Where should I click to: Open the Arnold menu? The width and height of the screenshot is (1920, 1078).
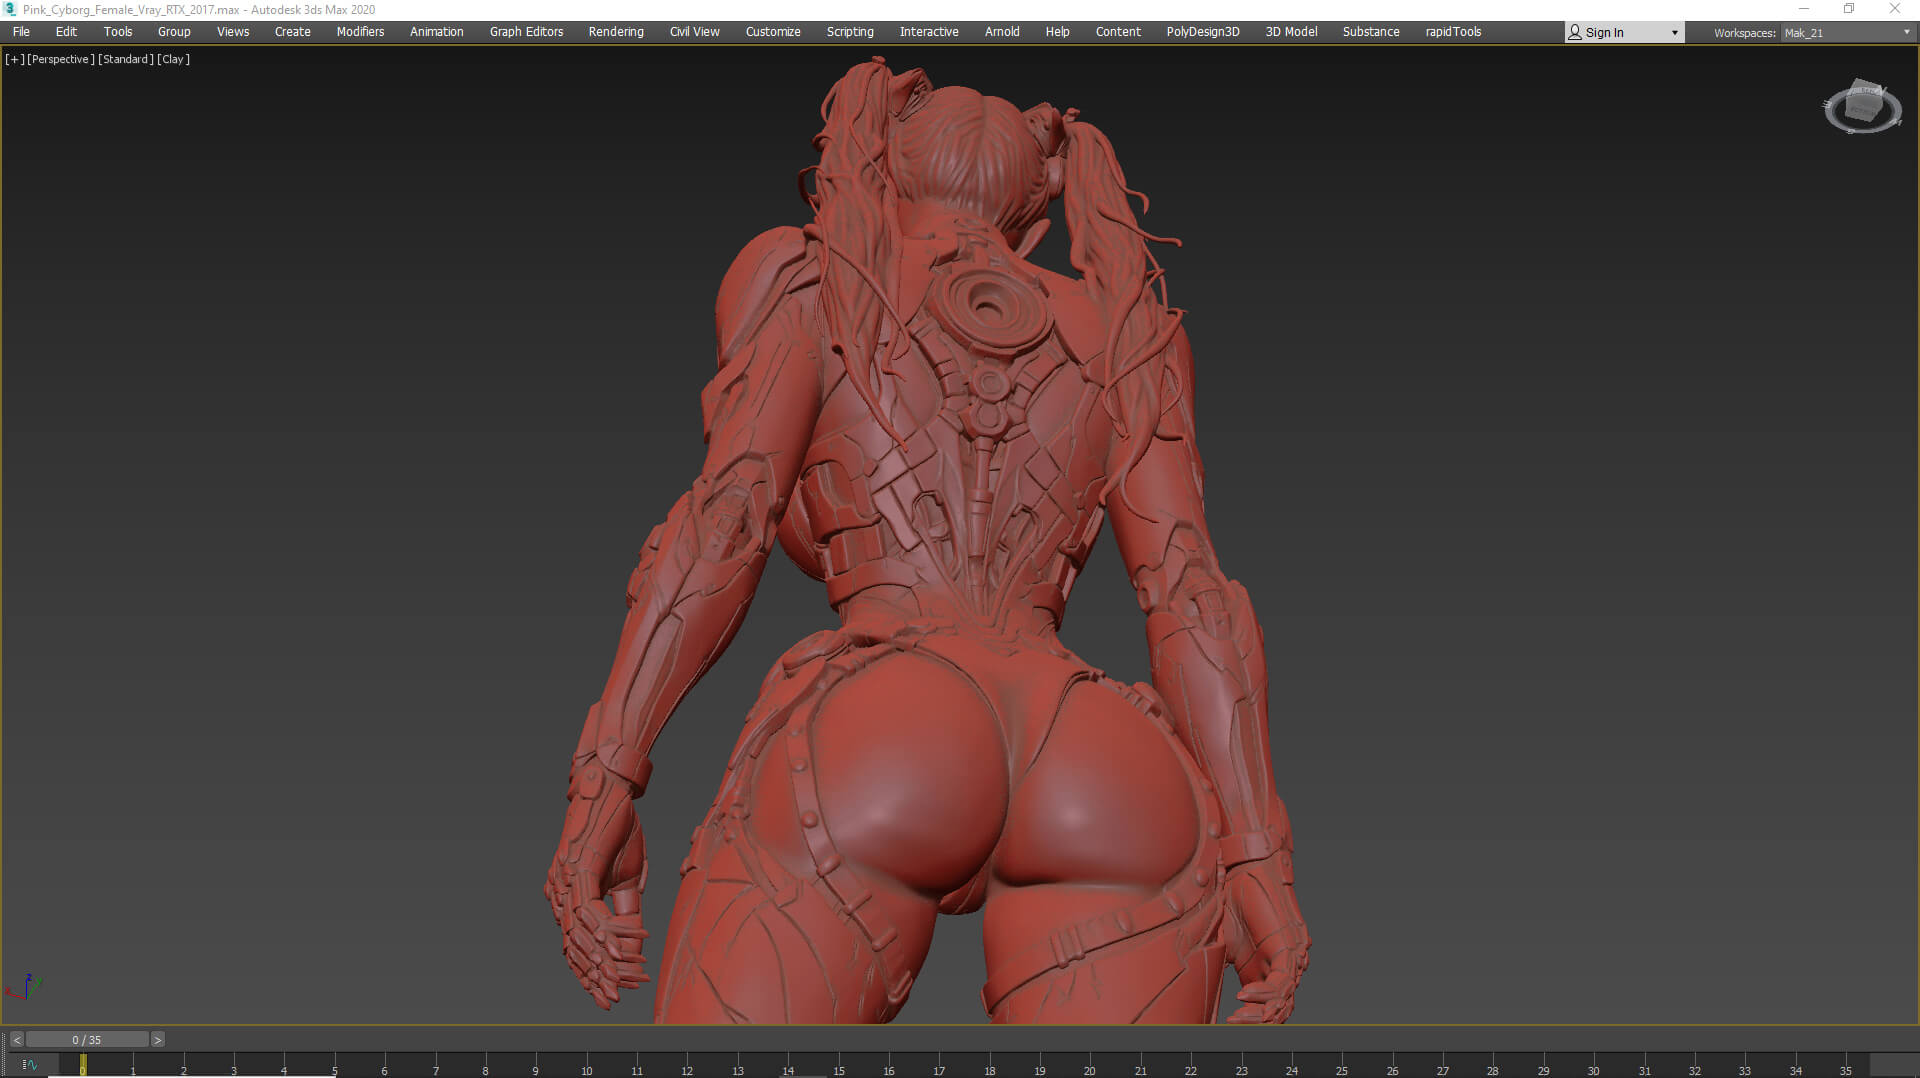click(x=1002, y=32)
